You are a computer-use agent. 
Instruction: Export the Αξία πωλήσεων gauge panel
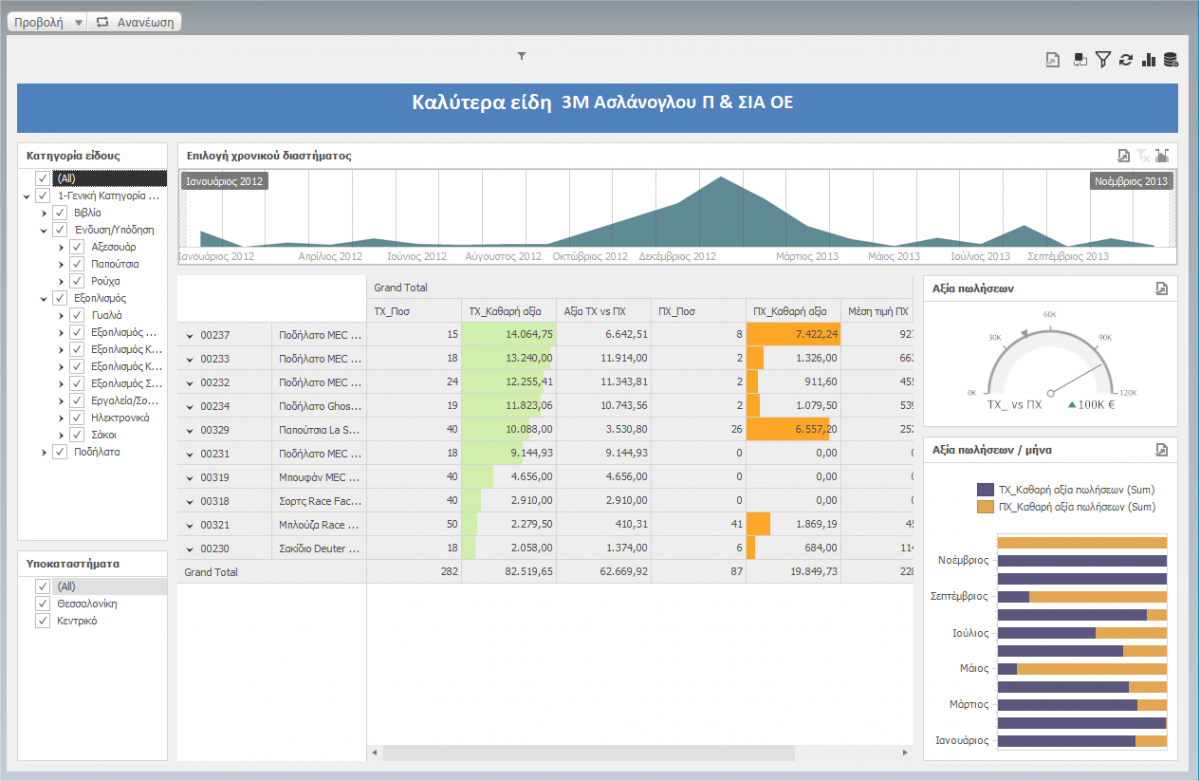1161,288
